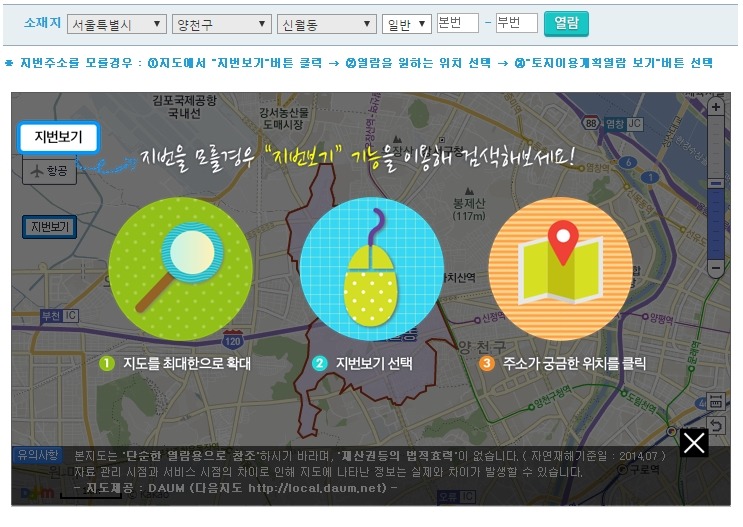The width and height of the screenshot is (743, 527).
Task: Click the Daum logo on map
Action: tap(37, 493)
